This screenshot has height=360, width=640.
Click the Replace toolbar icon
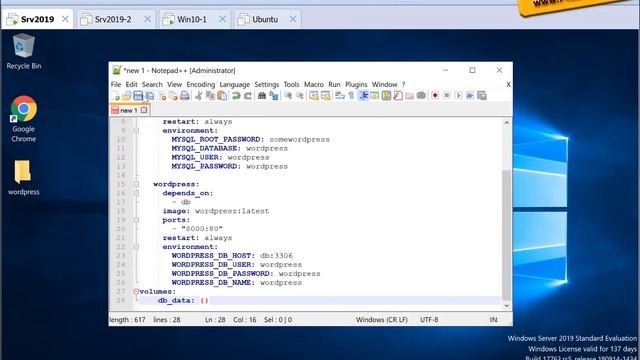point(273,96)
